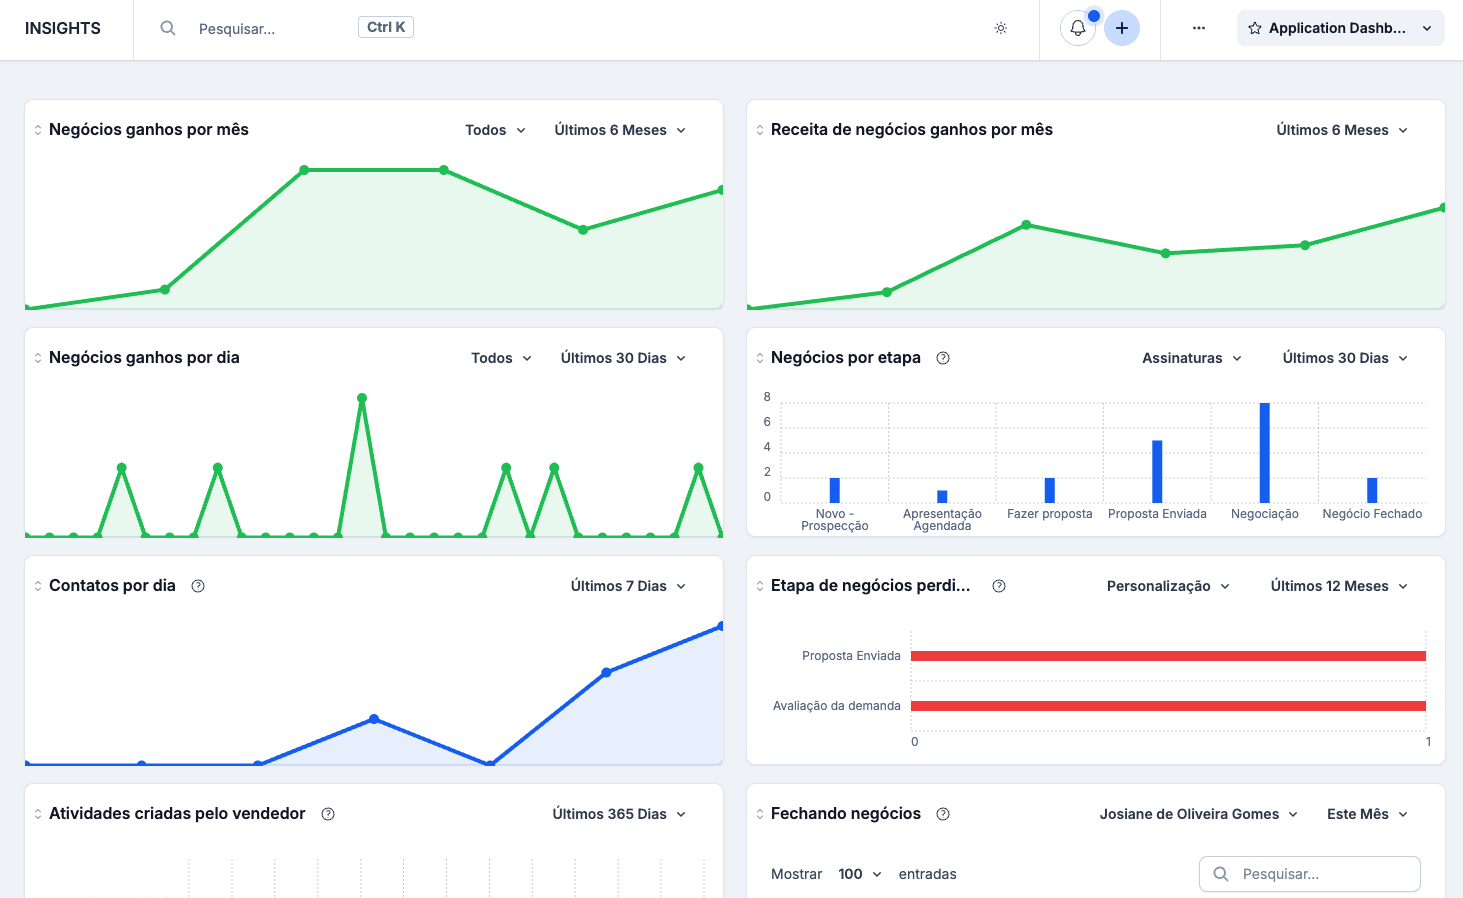The width and height of the screenshot is (1463, 898).
Task: Open the notifications bell
Action: [1078, 28]
